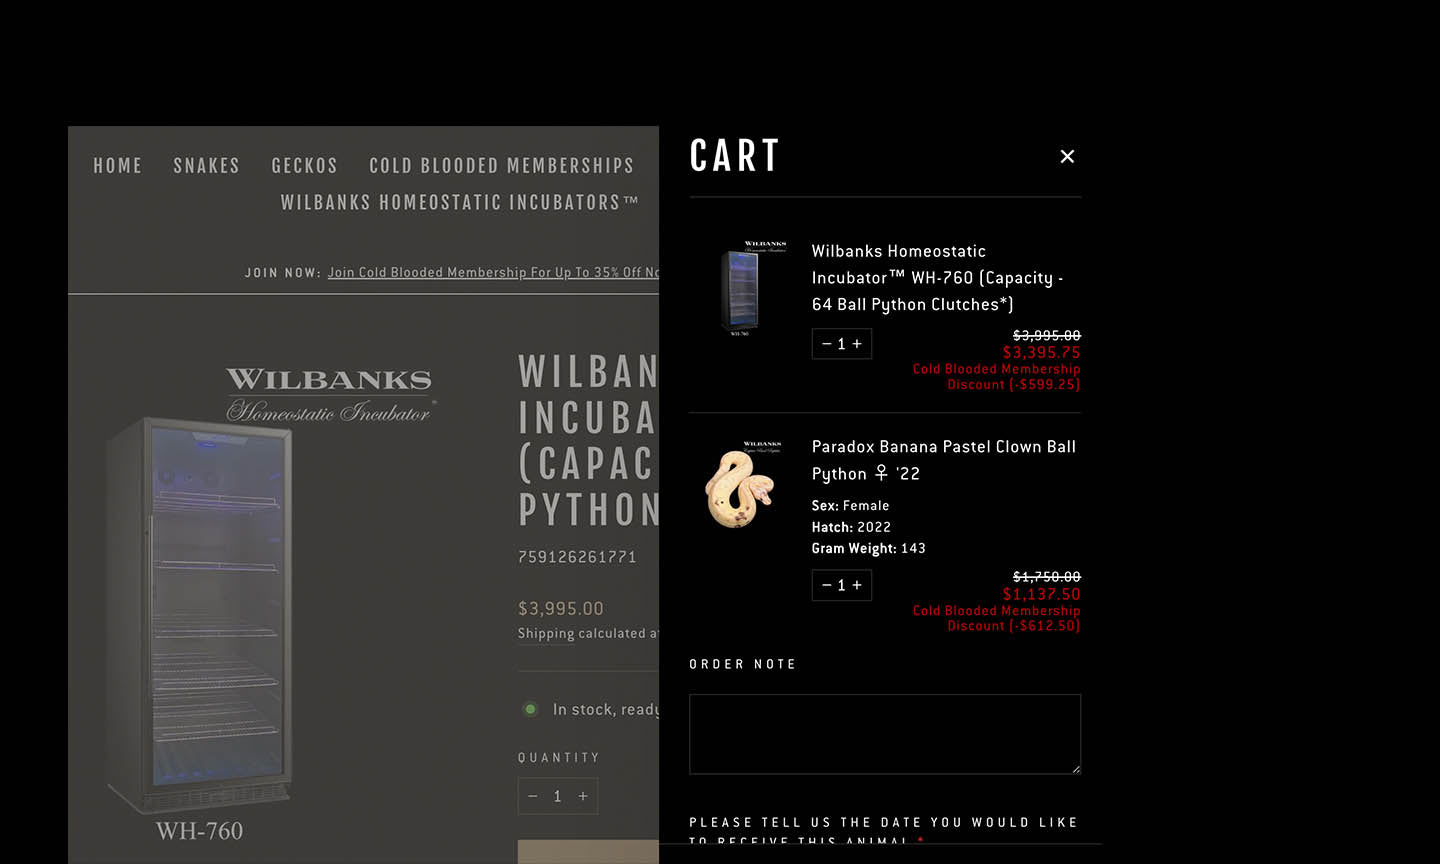Open the Home menu item

[x=118, y=166]
